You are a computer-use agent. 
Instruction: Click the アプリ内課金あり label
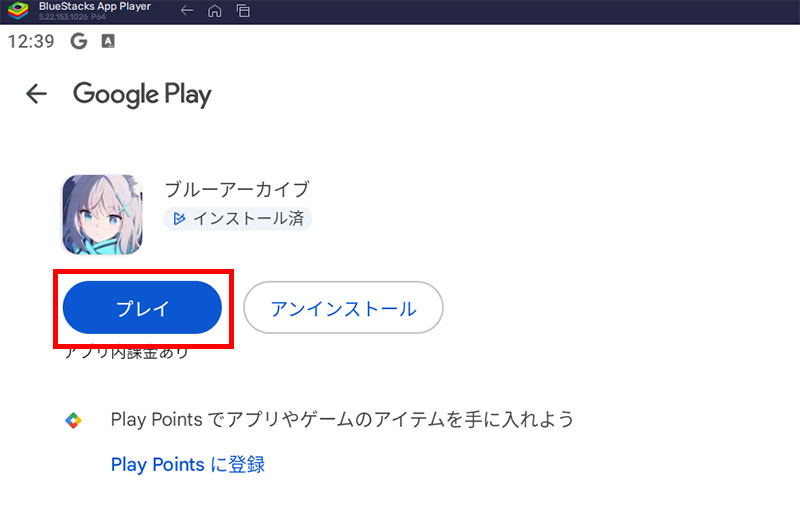(x=126, y=352)
